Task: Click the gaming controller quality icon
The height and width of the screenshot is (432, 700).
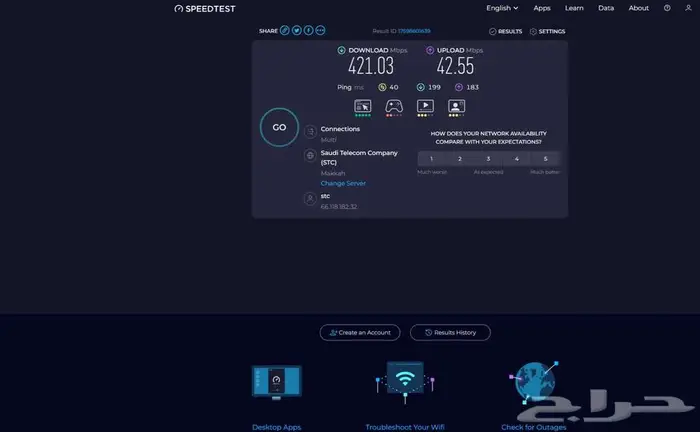Action: click(x=394, y=106)
